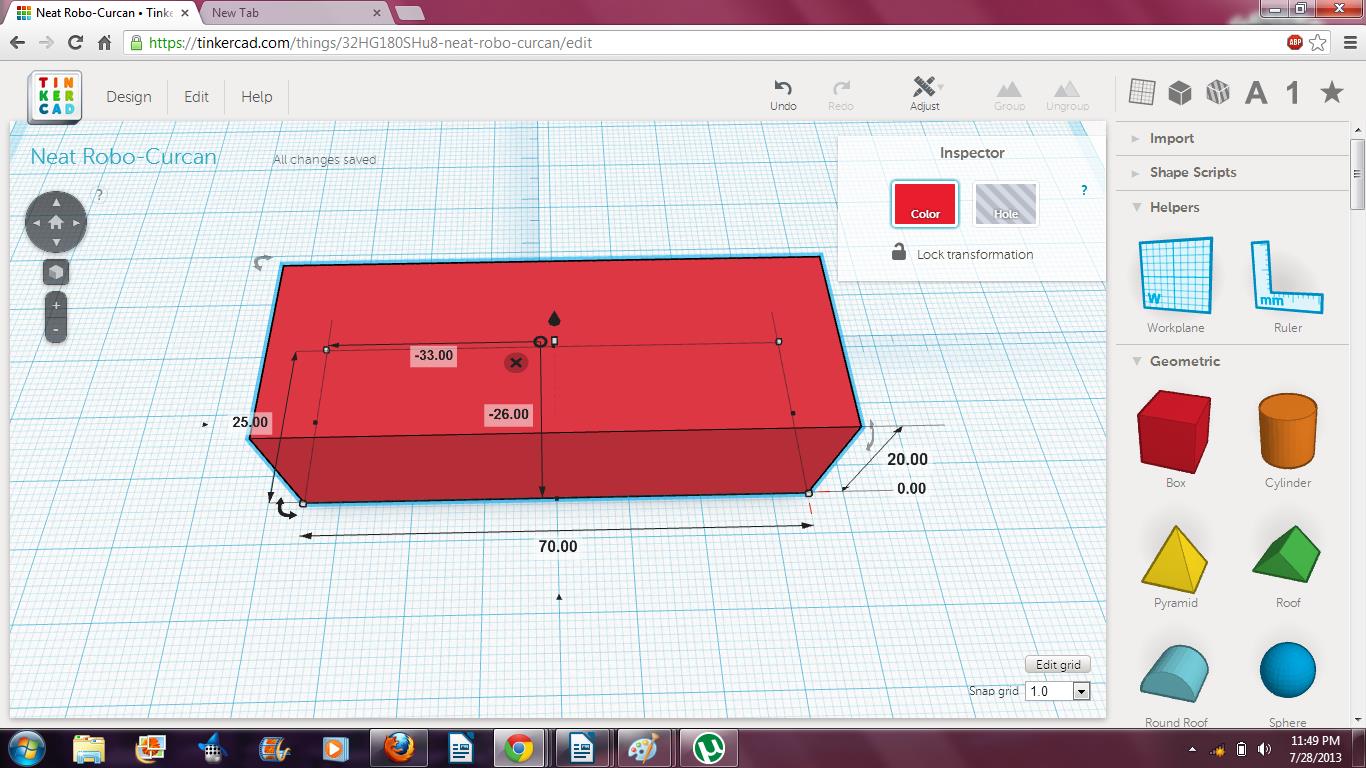Orbit view left with the left arrow
This screenshot has height=768, width=1366.
pyautogui.click(x=35, y=222)
